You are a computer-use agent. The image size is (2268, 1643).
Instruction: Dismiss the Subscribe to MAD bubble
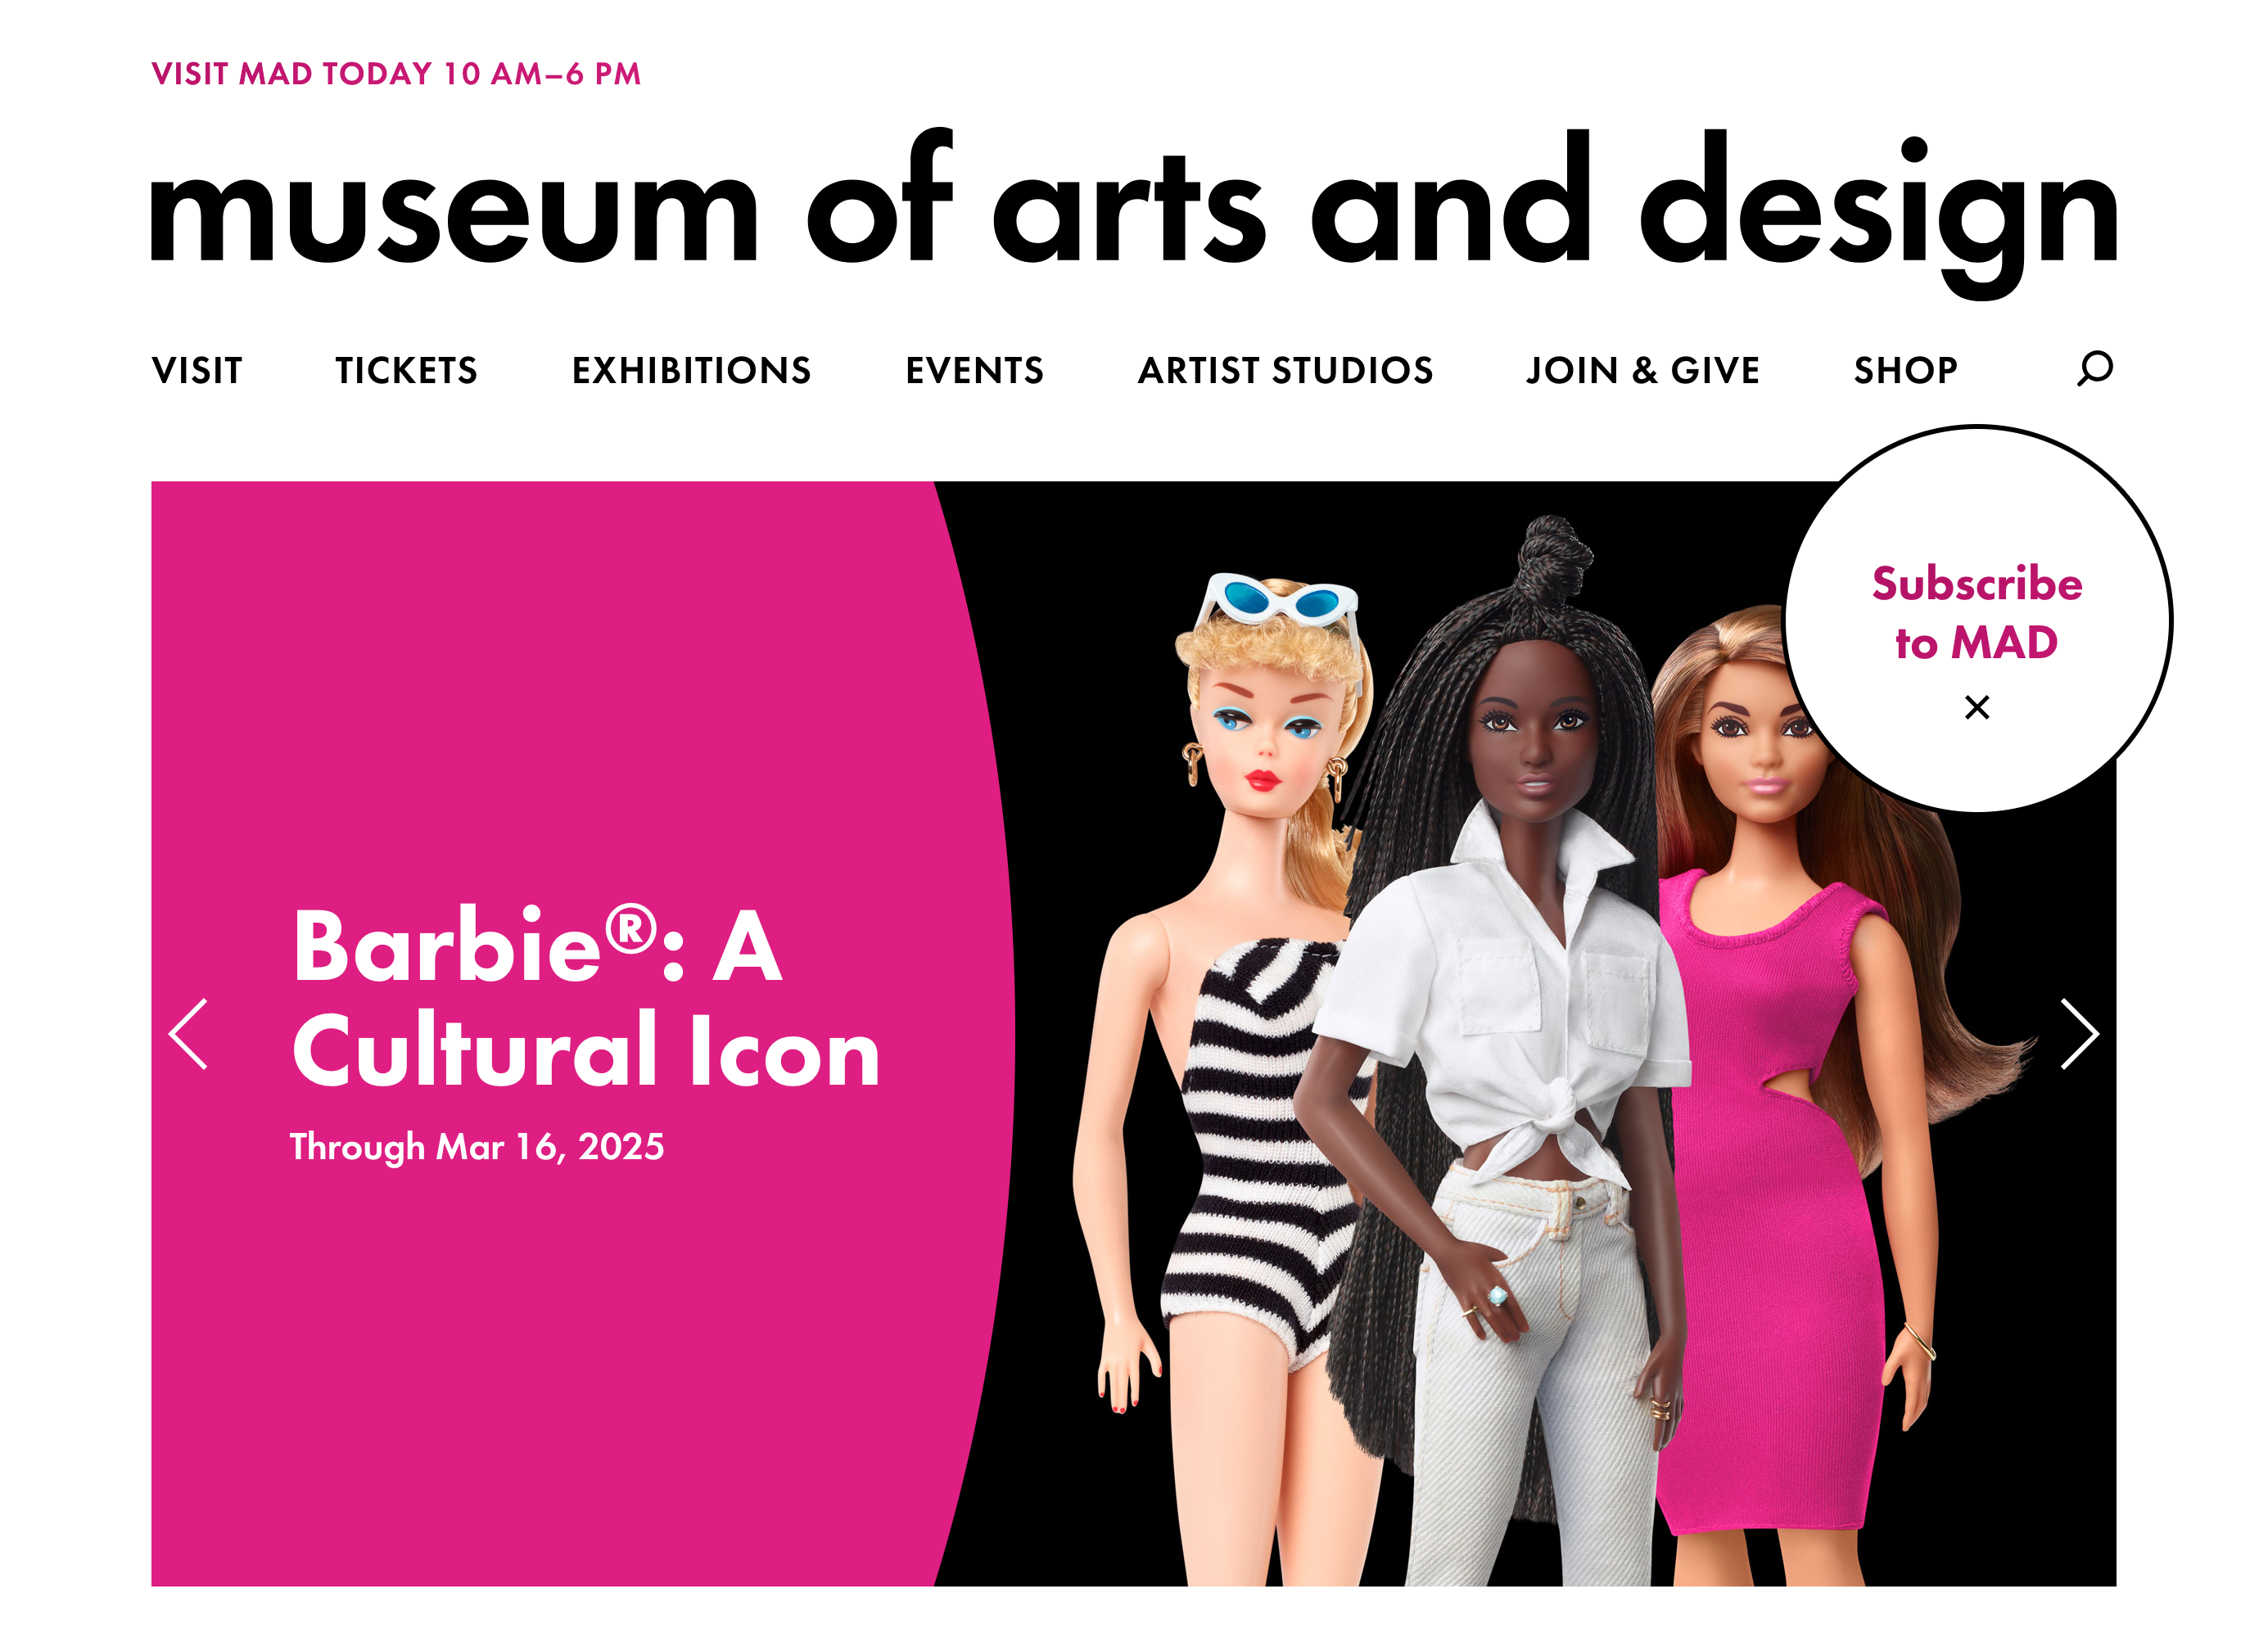pyautogui.click(x=1976, y=707)
